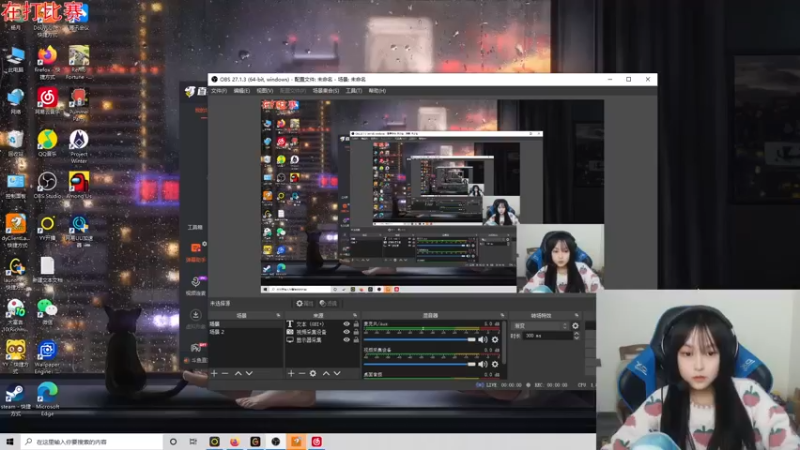Open 此电脑 desktop icon
This screenshot has height=450, width=800.
[x=15, y=59]
